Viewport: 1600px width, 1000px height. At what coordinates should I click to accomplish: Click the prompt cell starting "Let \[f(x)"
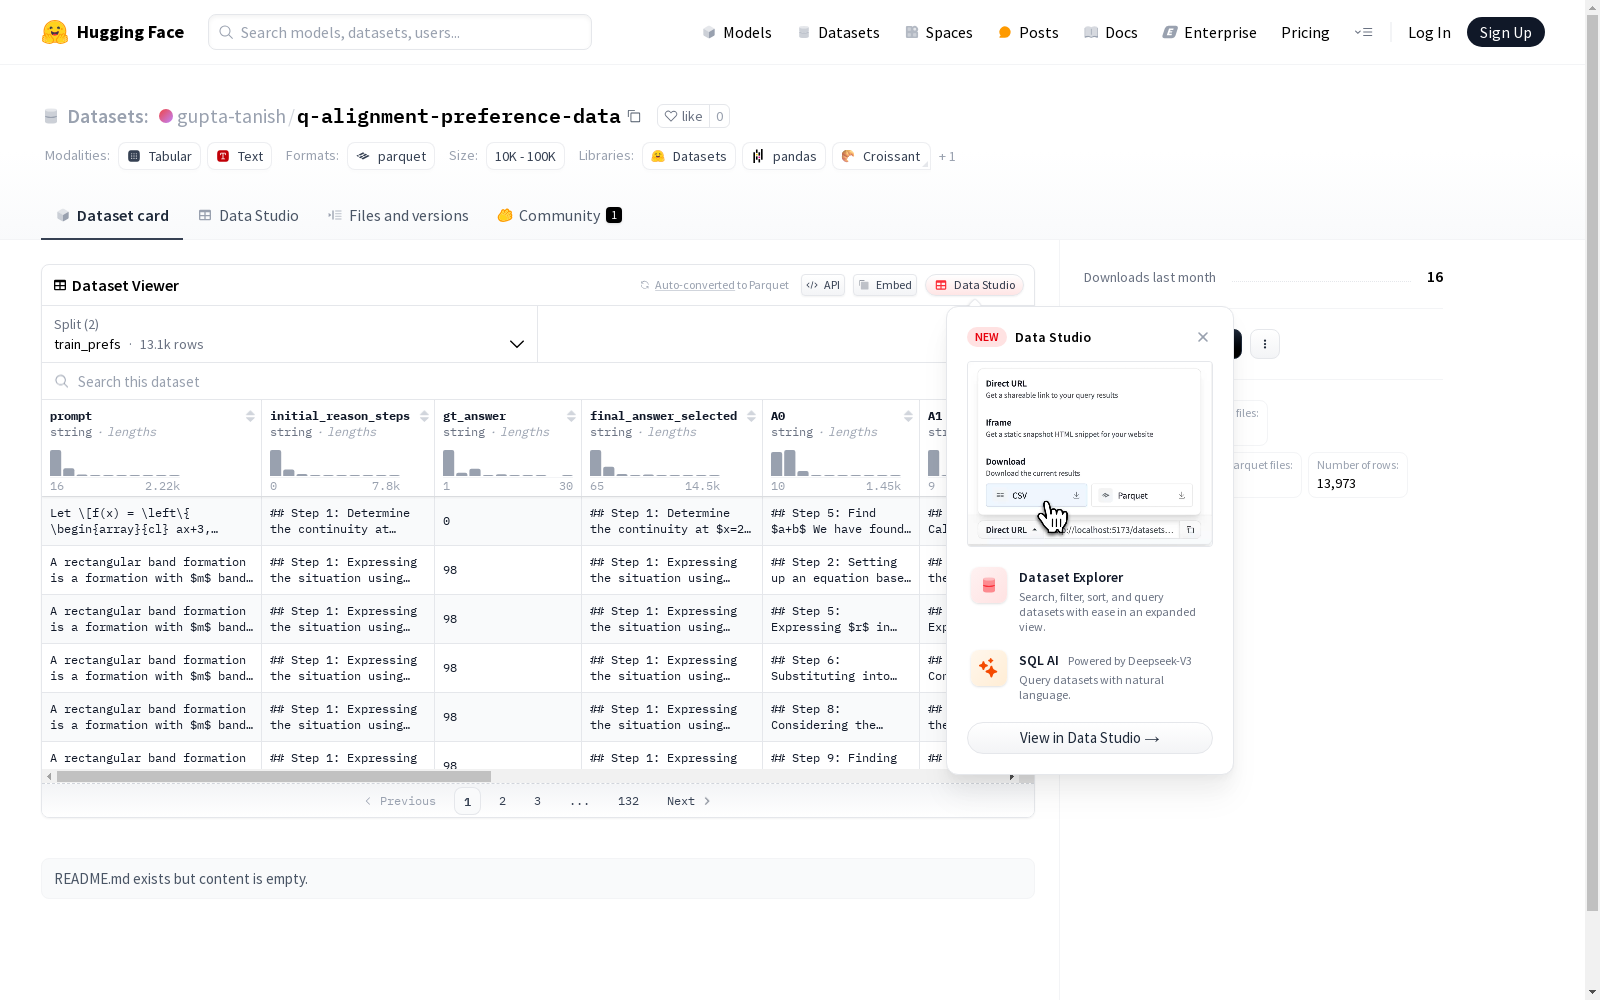151,521
